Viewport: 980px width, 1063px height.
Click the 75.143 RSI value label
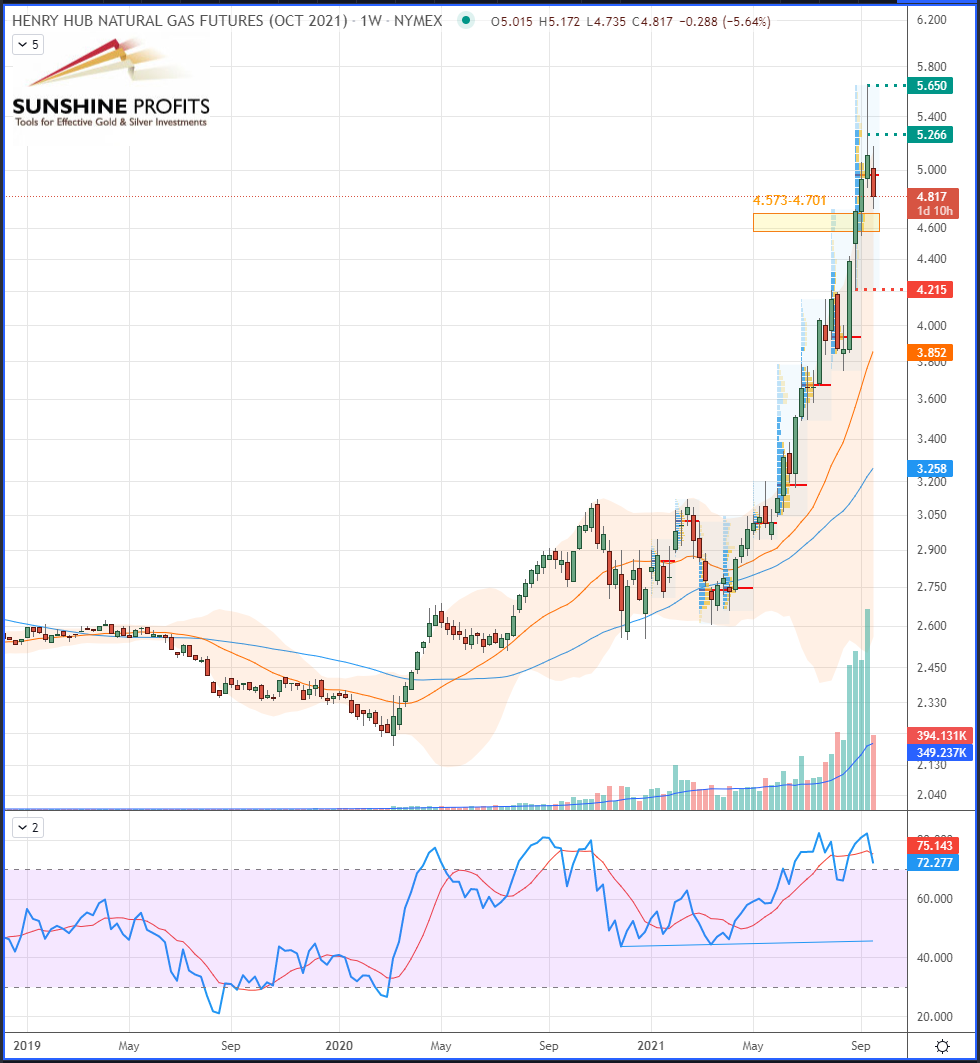pos(933,845)
